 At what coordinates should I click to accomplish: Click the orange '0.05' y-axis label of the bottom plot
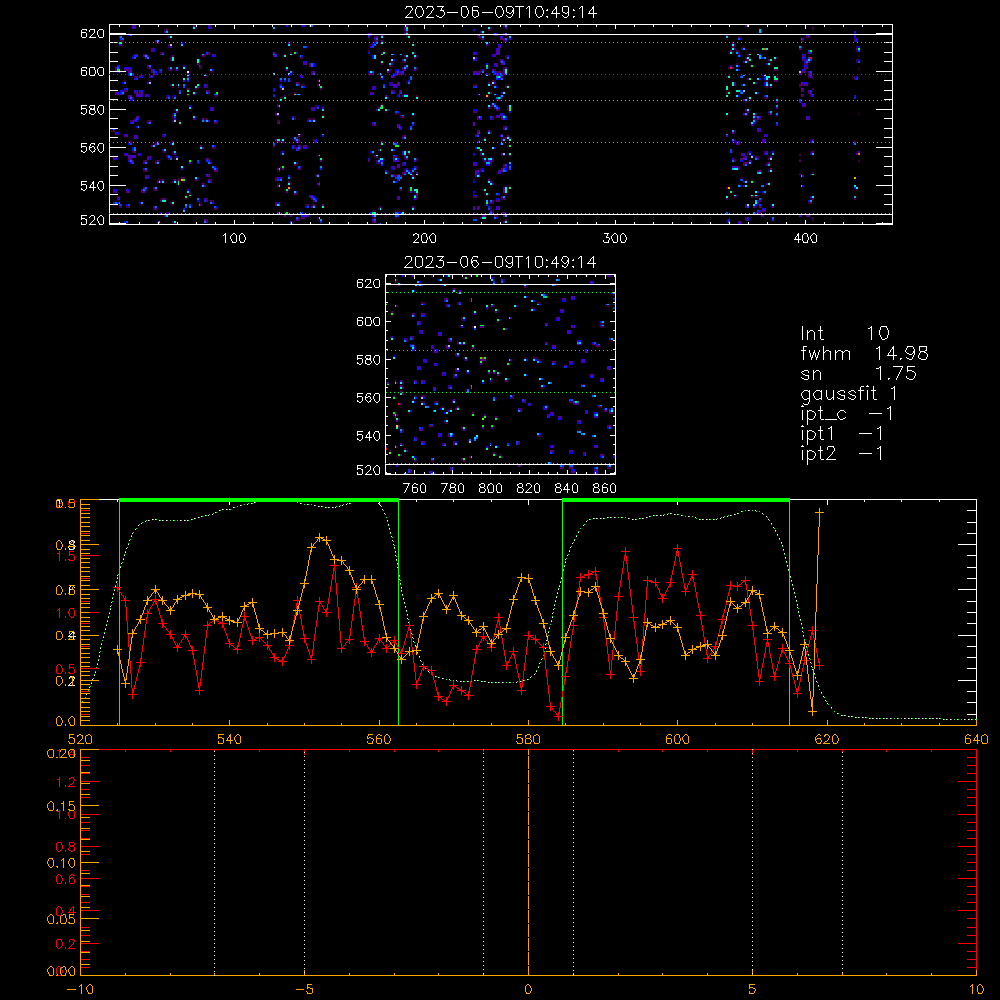point(61,919)
